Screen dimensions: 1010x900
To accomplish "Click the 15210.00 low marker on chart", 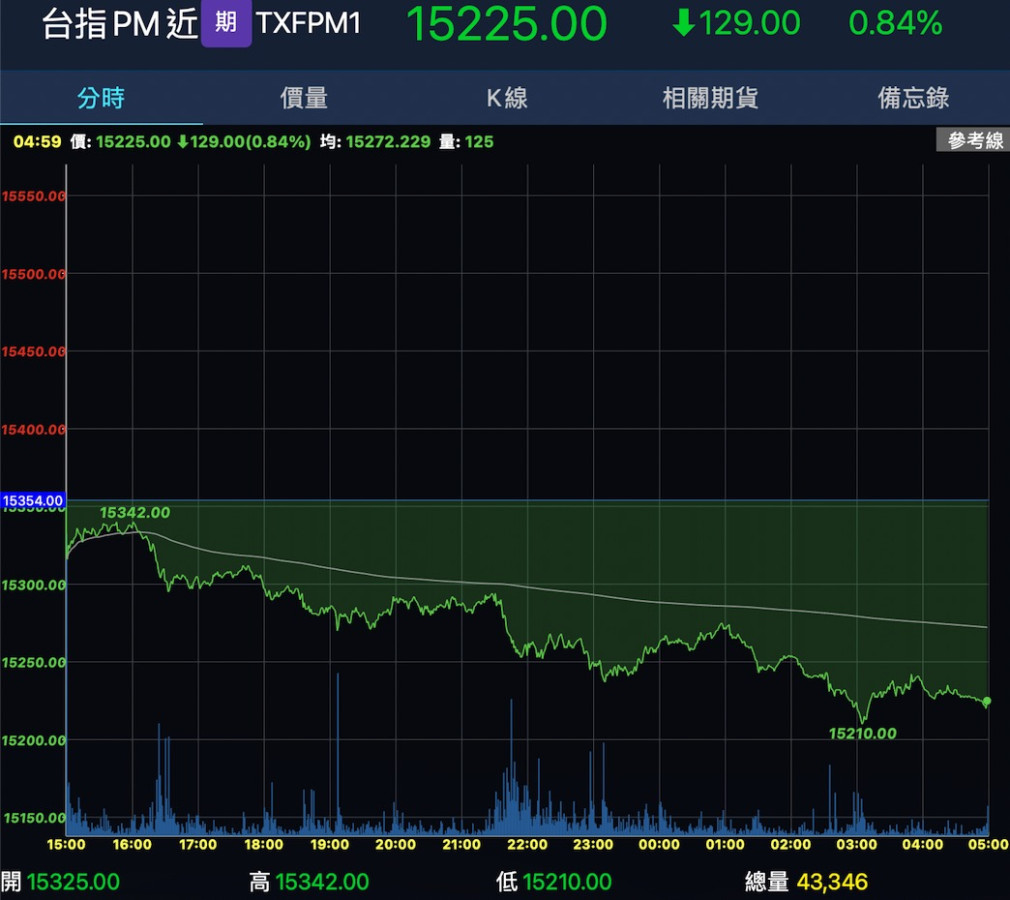I will 862,733.
